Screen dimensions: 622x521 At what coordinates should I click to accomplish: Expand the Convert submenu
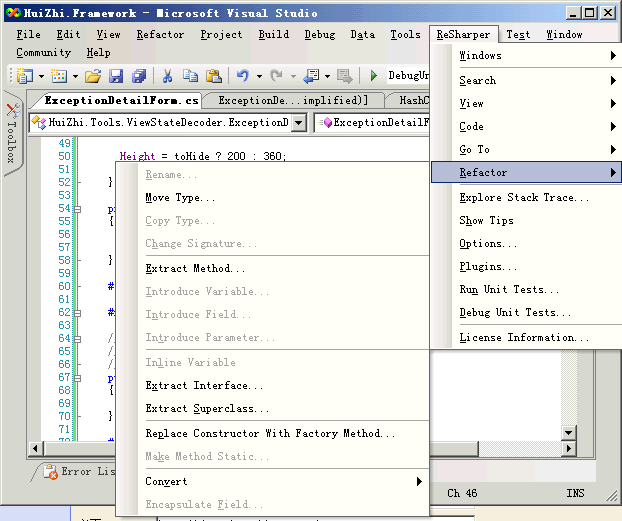(x=419, y=481)
